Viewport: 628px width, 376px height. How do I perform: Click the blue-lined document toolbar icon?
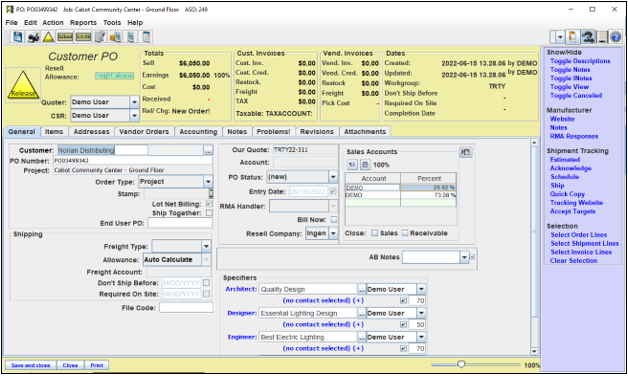pos(131,37)
